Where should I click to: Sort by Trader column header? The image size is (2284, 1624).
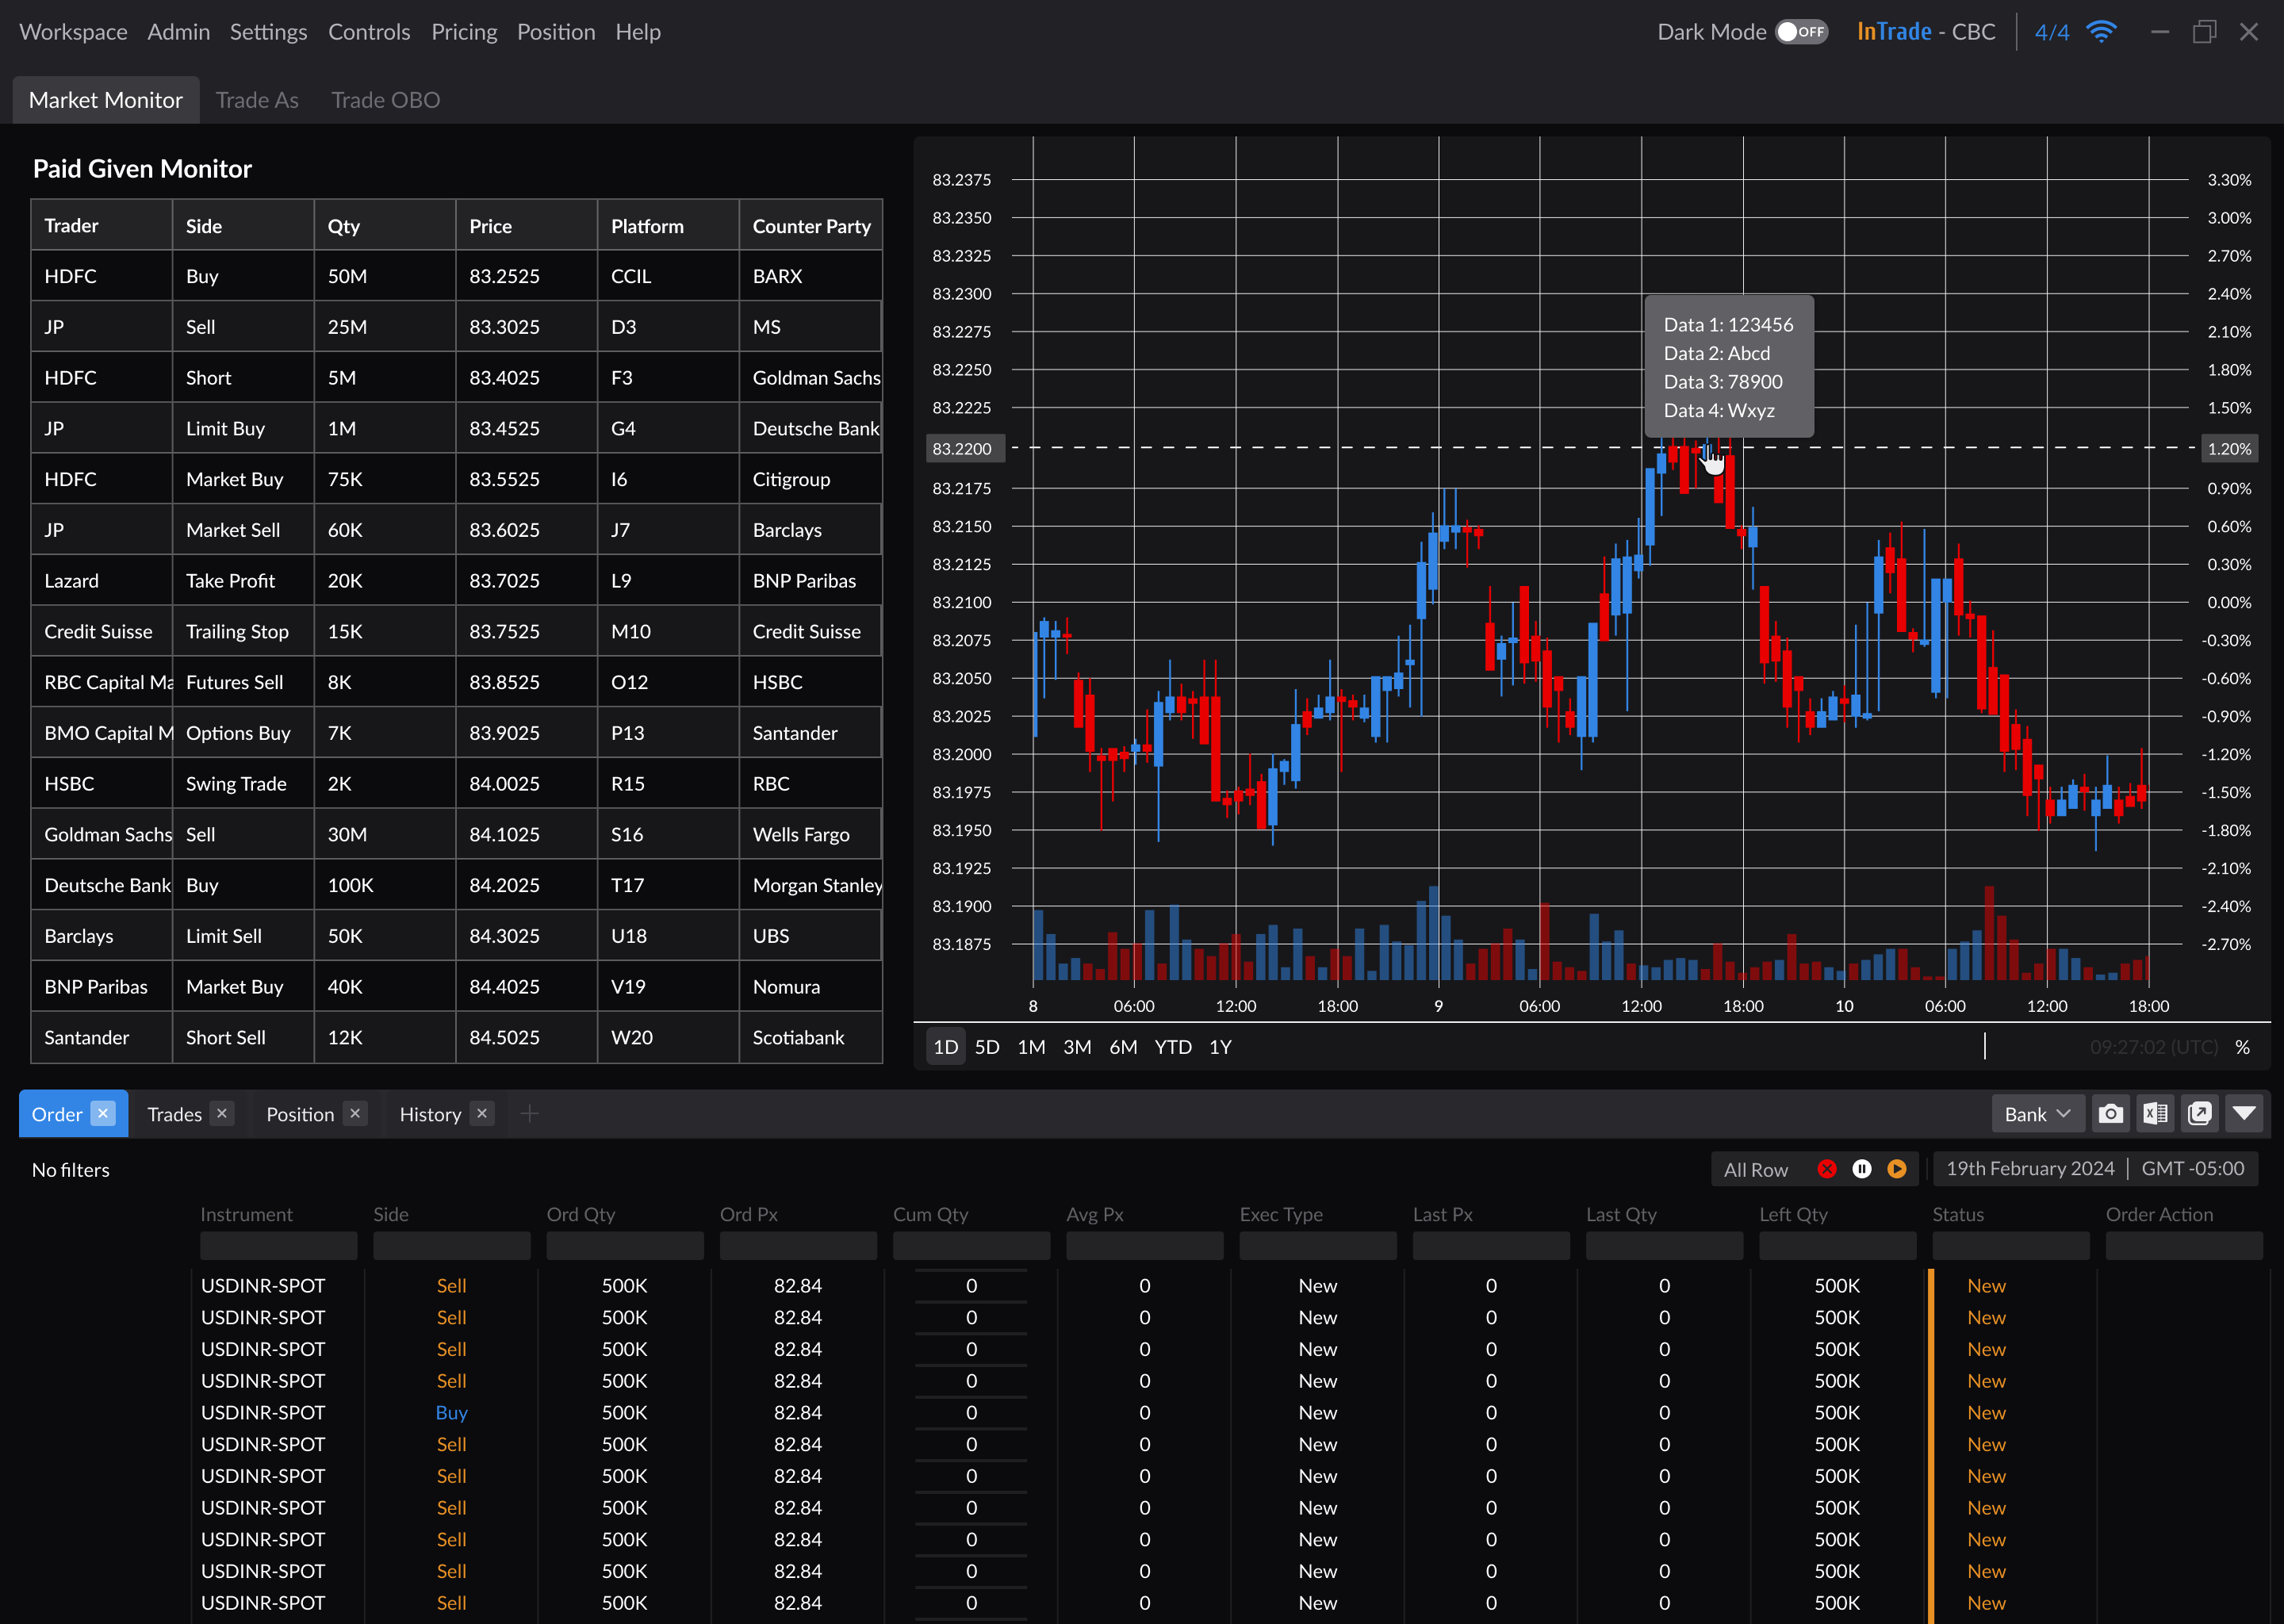pyautogui.click(x=102, y=225)
